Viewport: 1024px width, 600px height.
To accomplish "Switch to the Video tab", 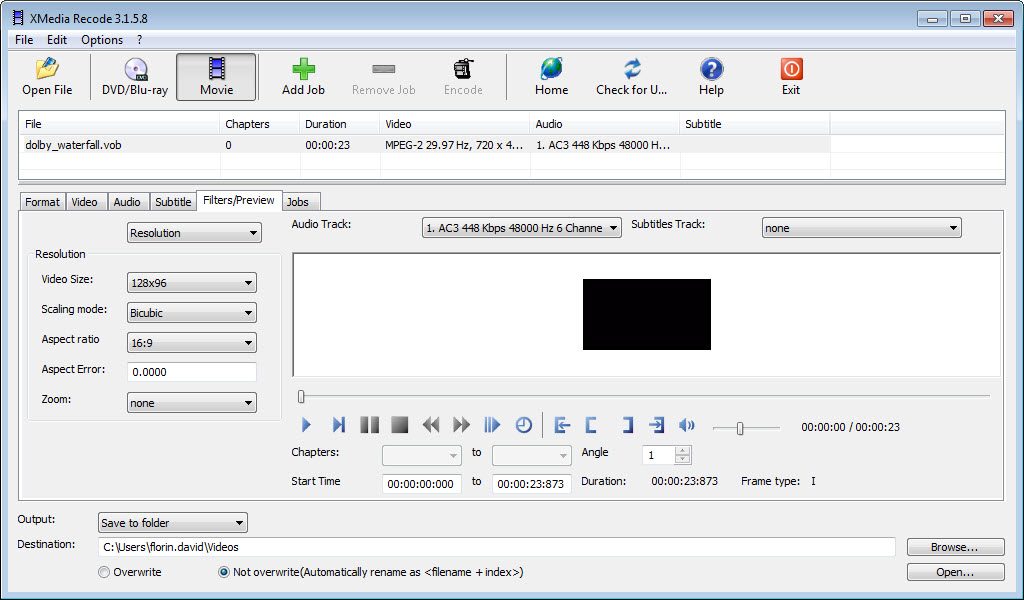I will pos(84,202).
